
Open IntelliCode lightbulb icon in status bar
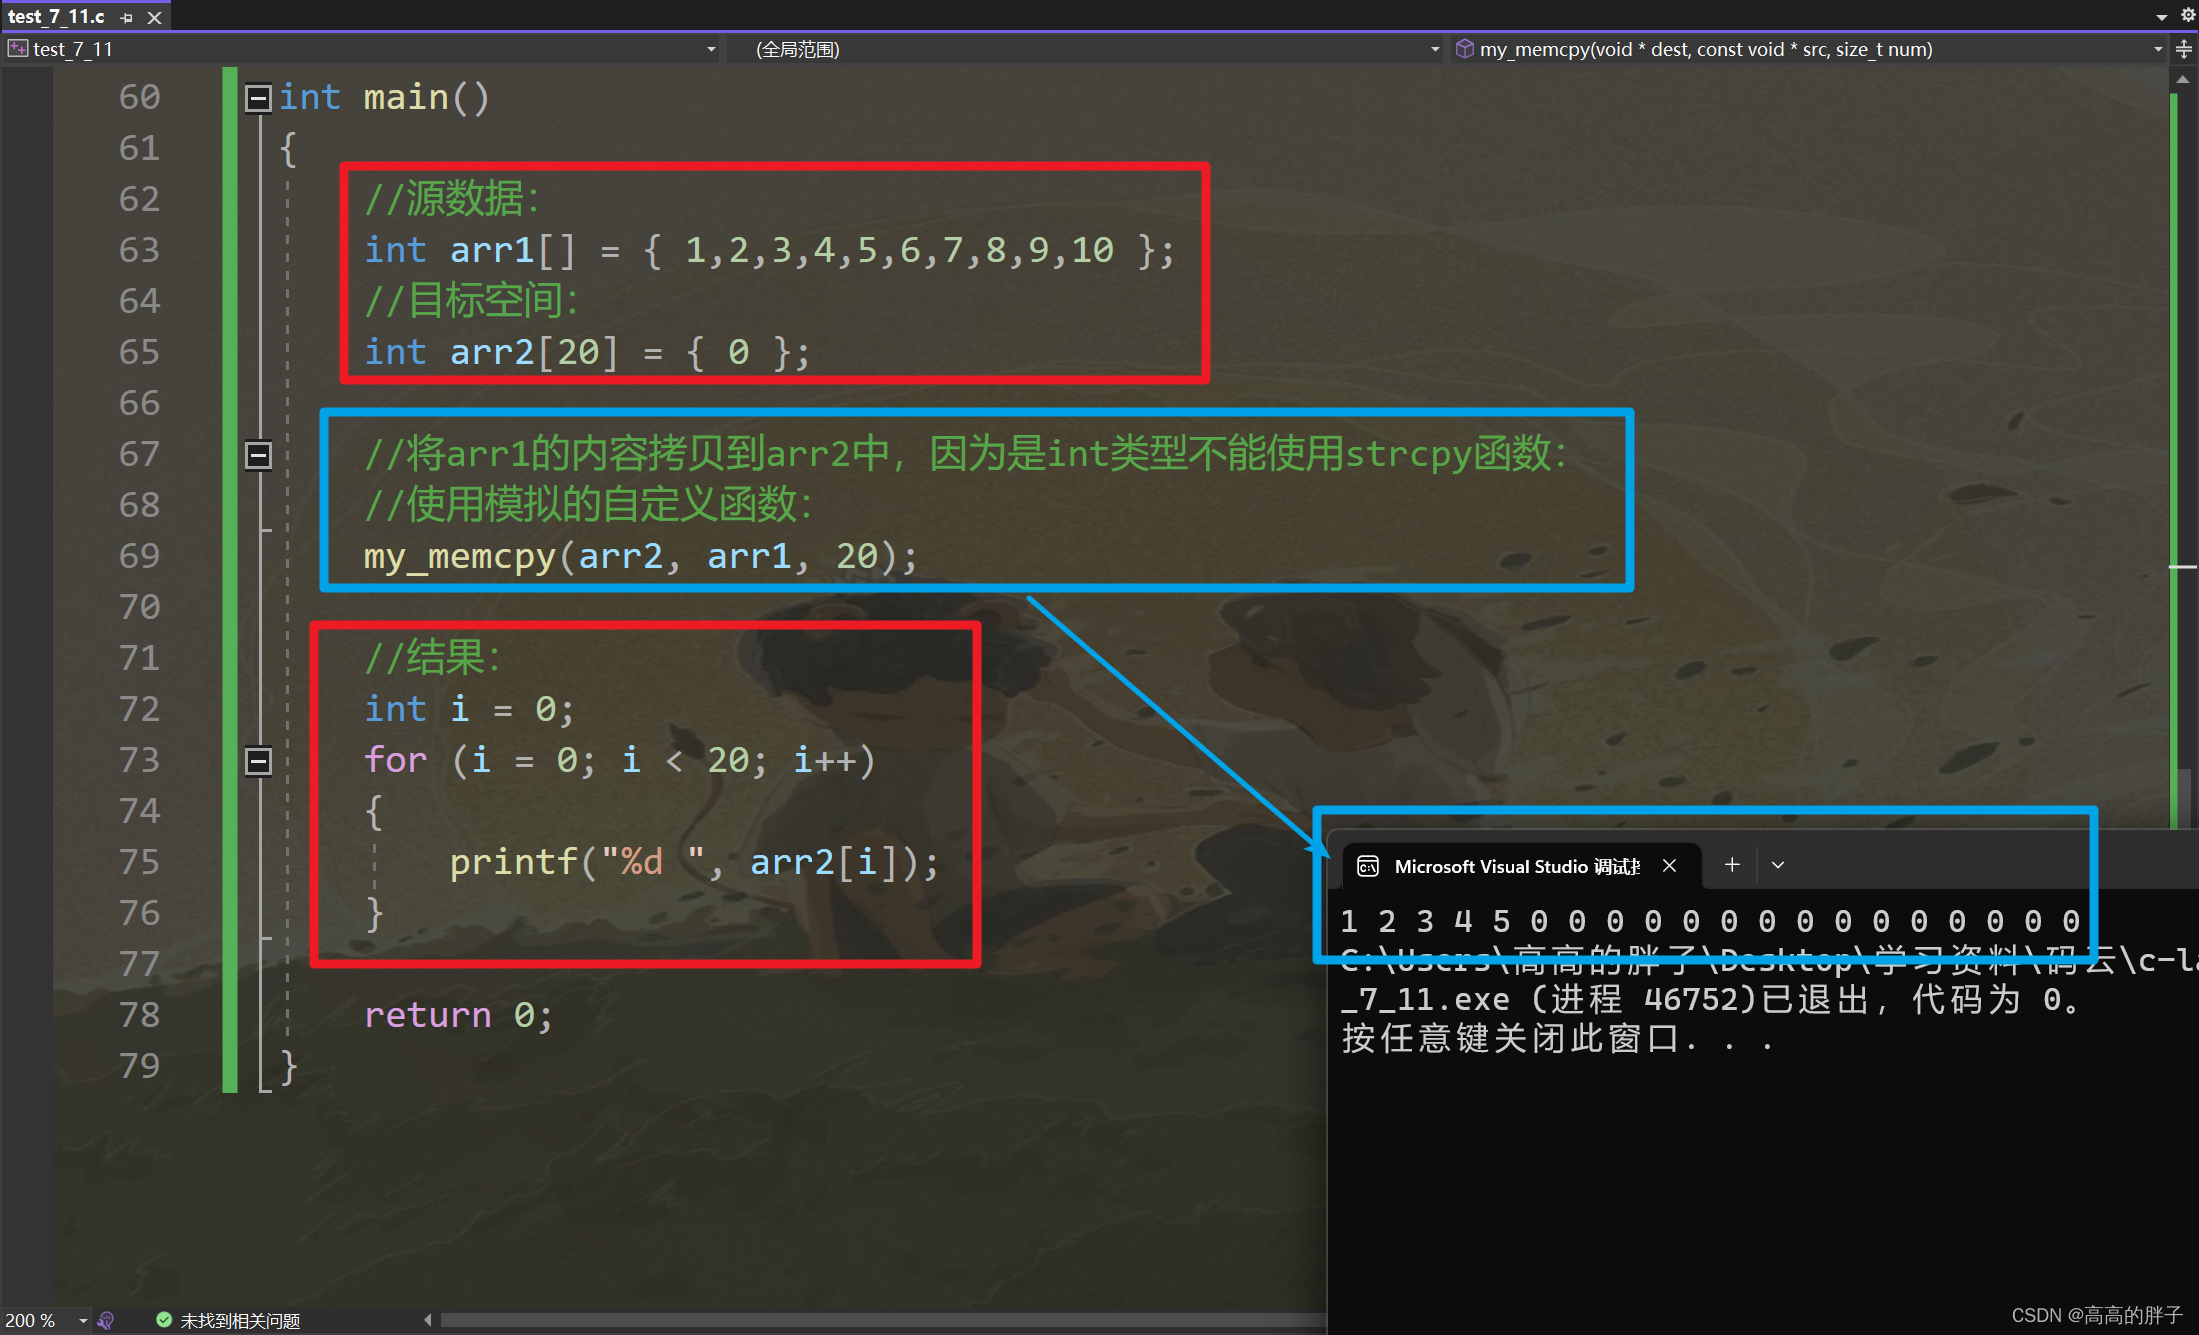tap(106, 1320)
